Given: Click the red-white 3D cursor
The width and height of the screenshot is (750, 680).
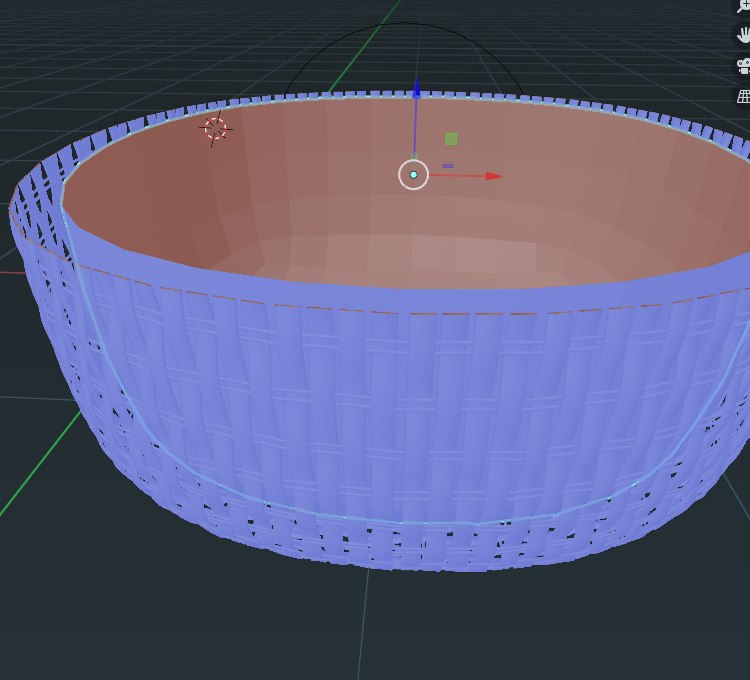Looking at the screenshot, I should coord(215,129).
